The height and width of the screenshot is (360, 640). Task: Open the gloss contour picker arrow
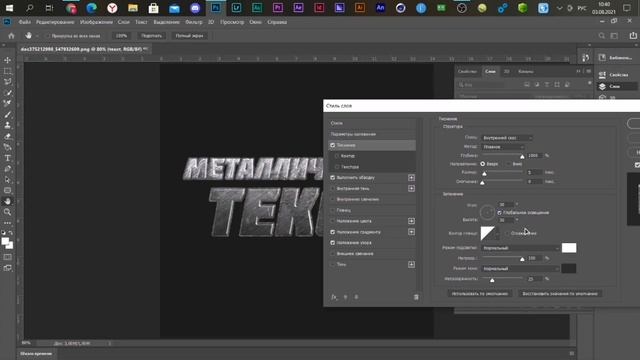tap(497, 233)
